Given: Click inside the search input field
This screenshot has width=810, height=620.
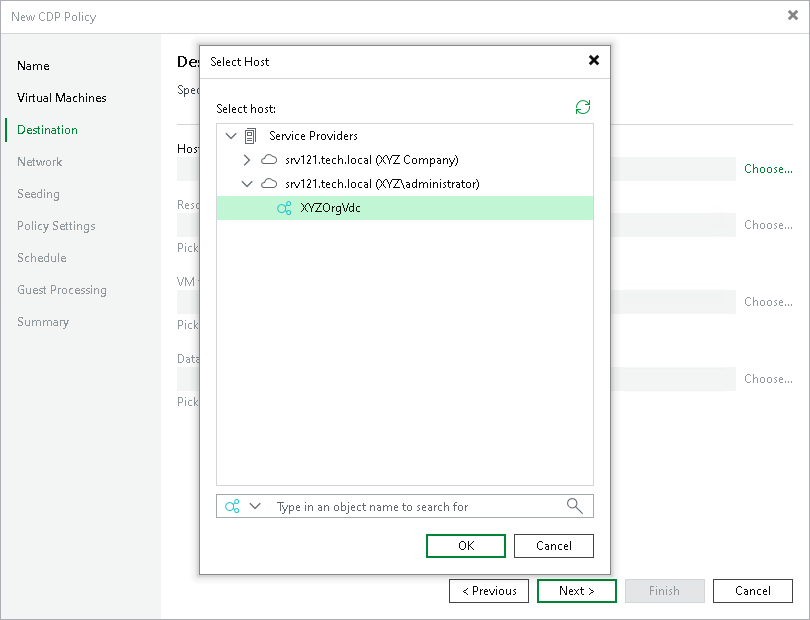Looking at the screenshot, I should (400, 506).
